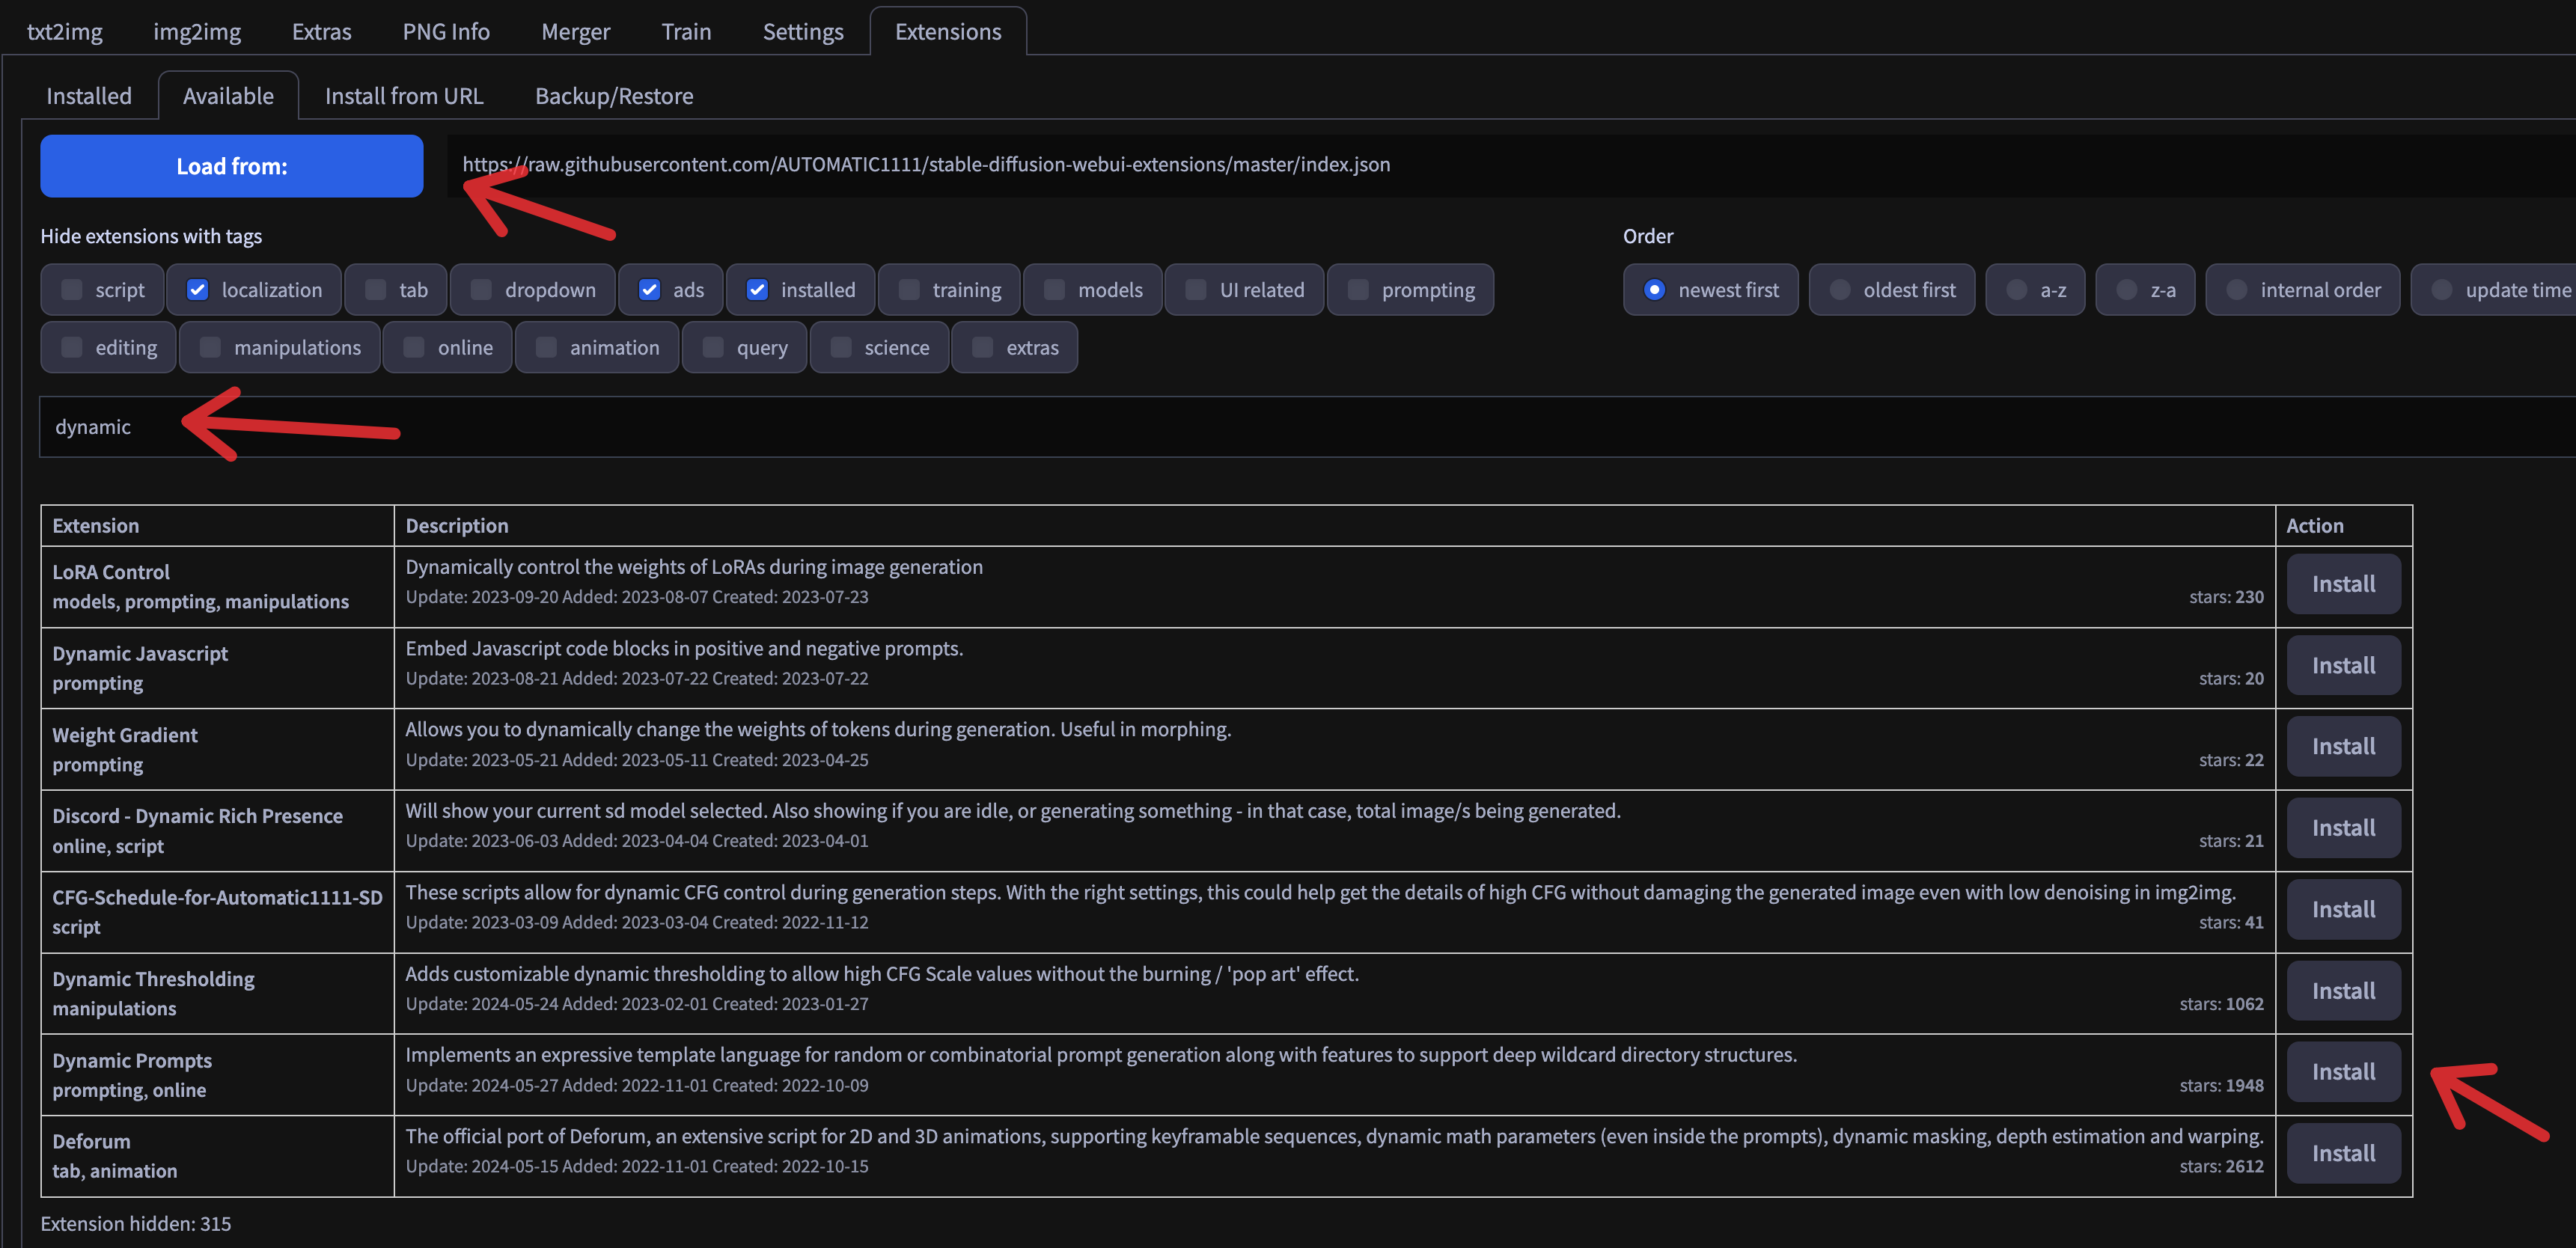Select the oldest first order option
2576x1248 pixels.
(x=1840, y=290)
